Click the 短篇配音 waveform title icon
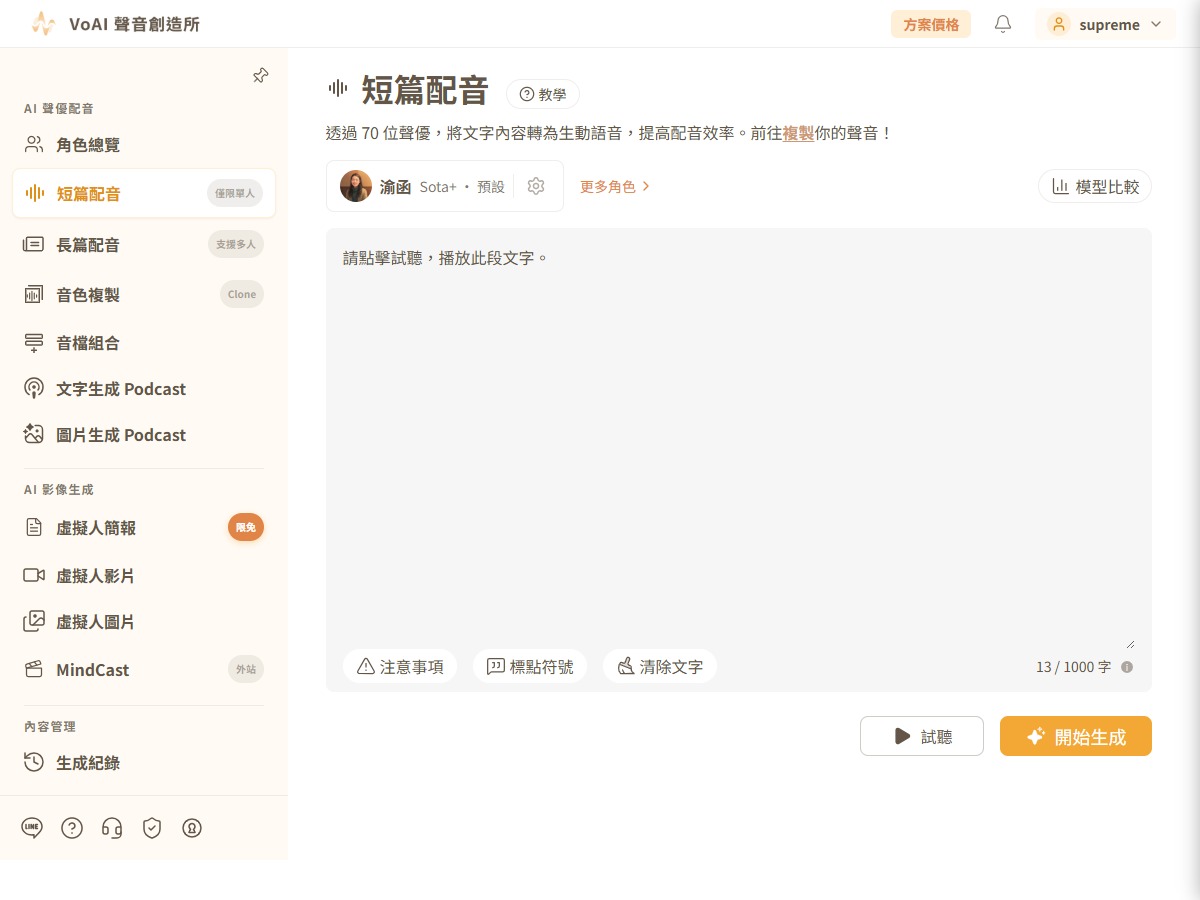This screenshot has width=1200, height=900. pyautogui.click(x=338, y=88)
